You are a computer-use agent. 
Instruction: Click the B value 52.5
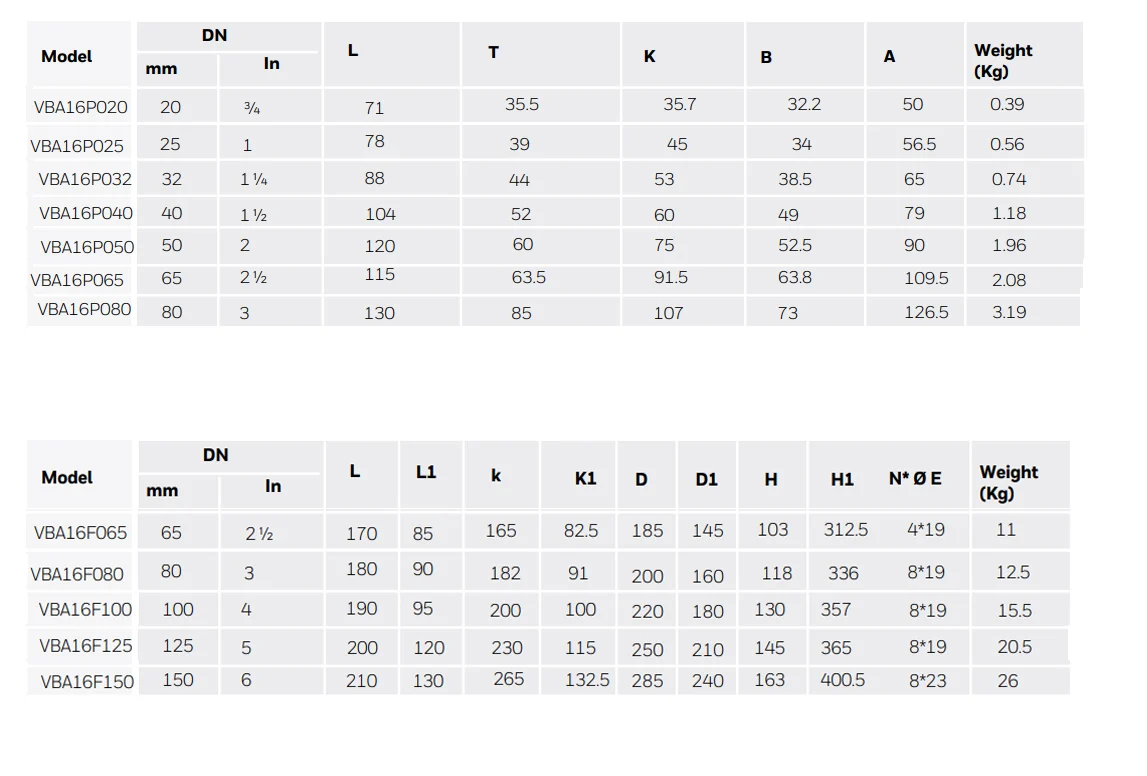point(794,245)
